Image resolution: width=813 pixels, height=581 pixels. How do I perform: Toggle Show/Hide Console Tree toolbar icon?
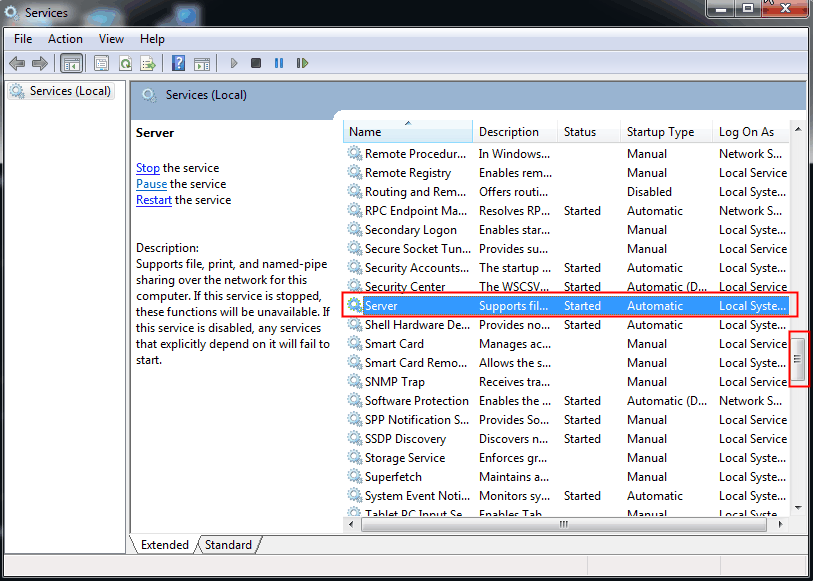tap(72, 63)
